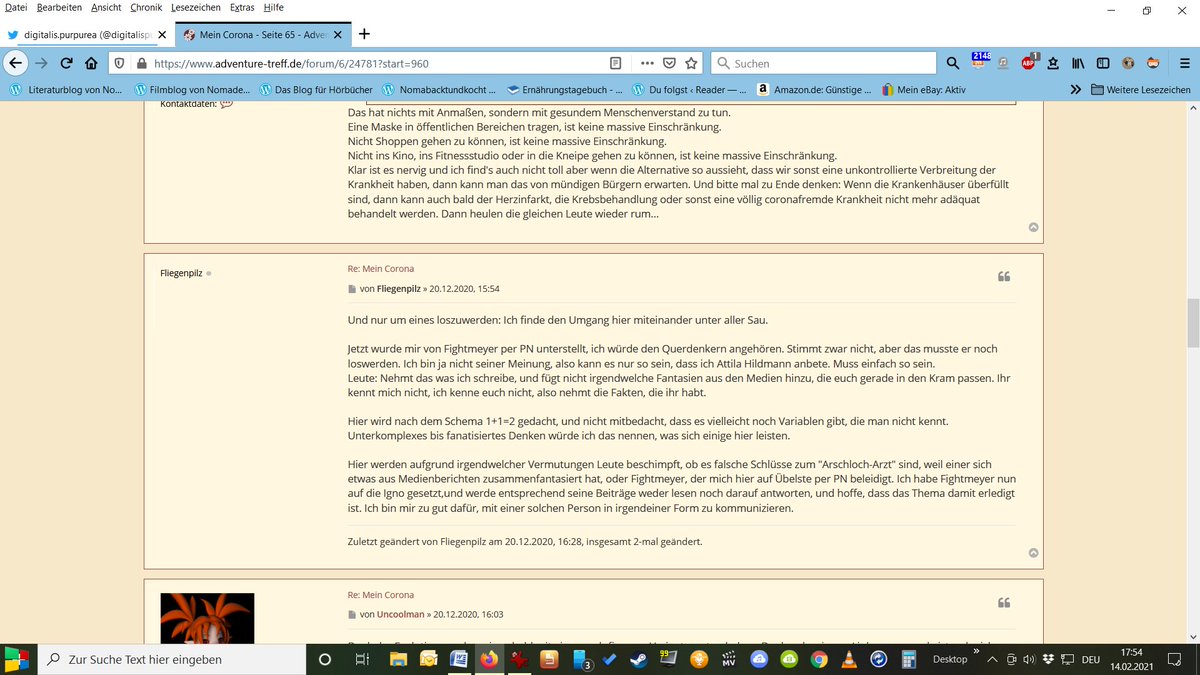Save page to Pocket icon
1200x675 pixels.
[x=669, y=63]
